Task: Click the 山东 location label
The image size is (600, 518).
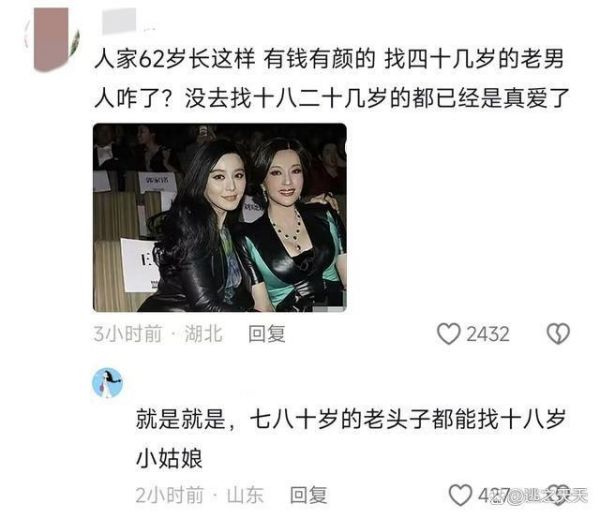Action: pos(245,495)
